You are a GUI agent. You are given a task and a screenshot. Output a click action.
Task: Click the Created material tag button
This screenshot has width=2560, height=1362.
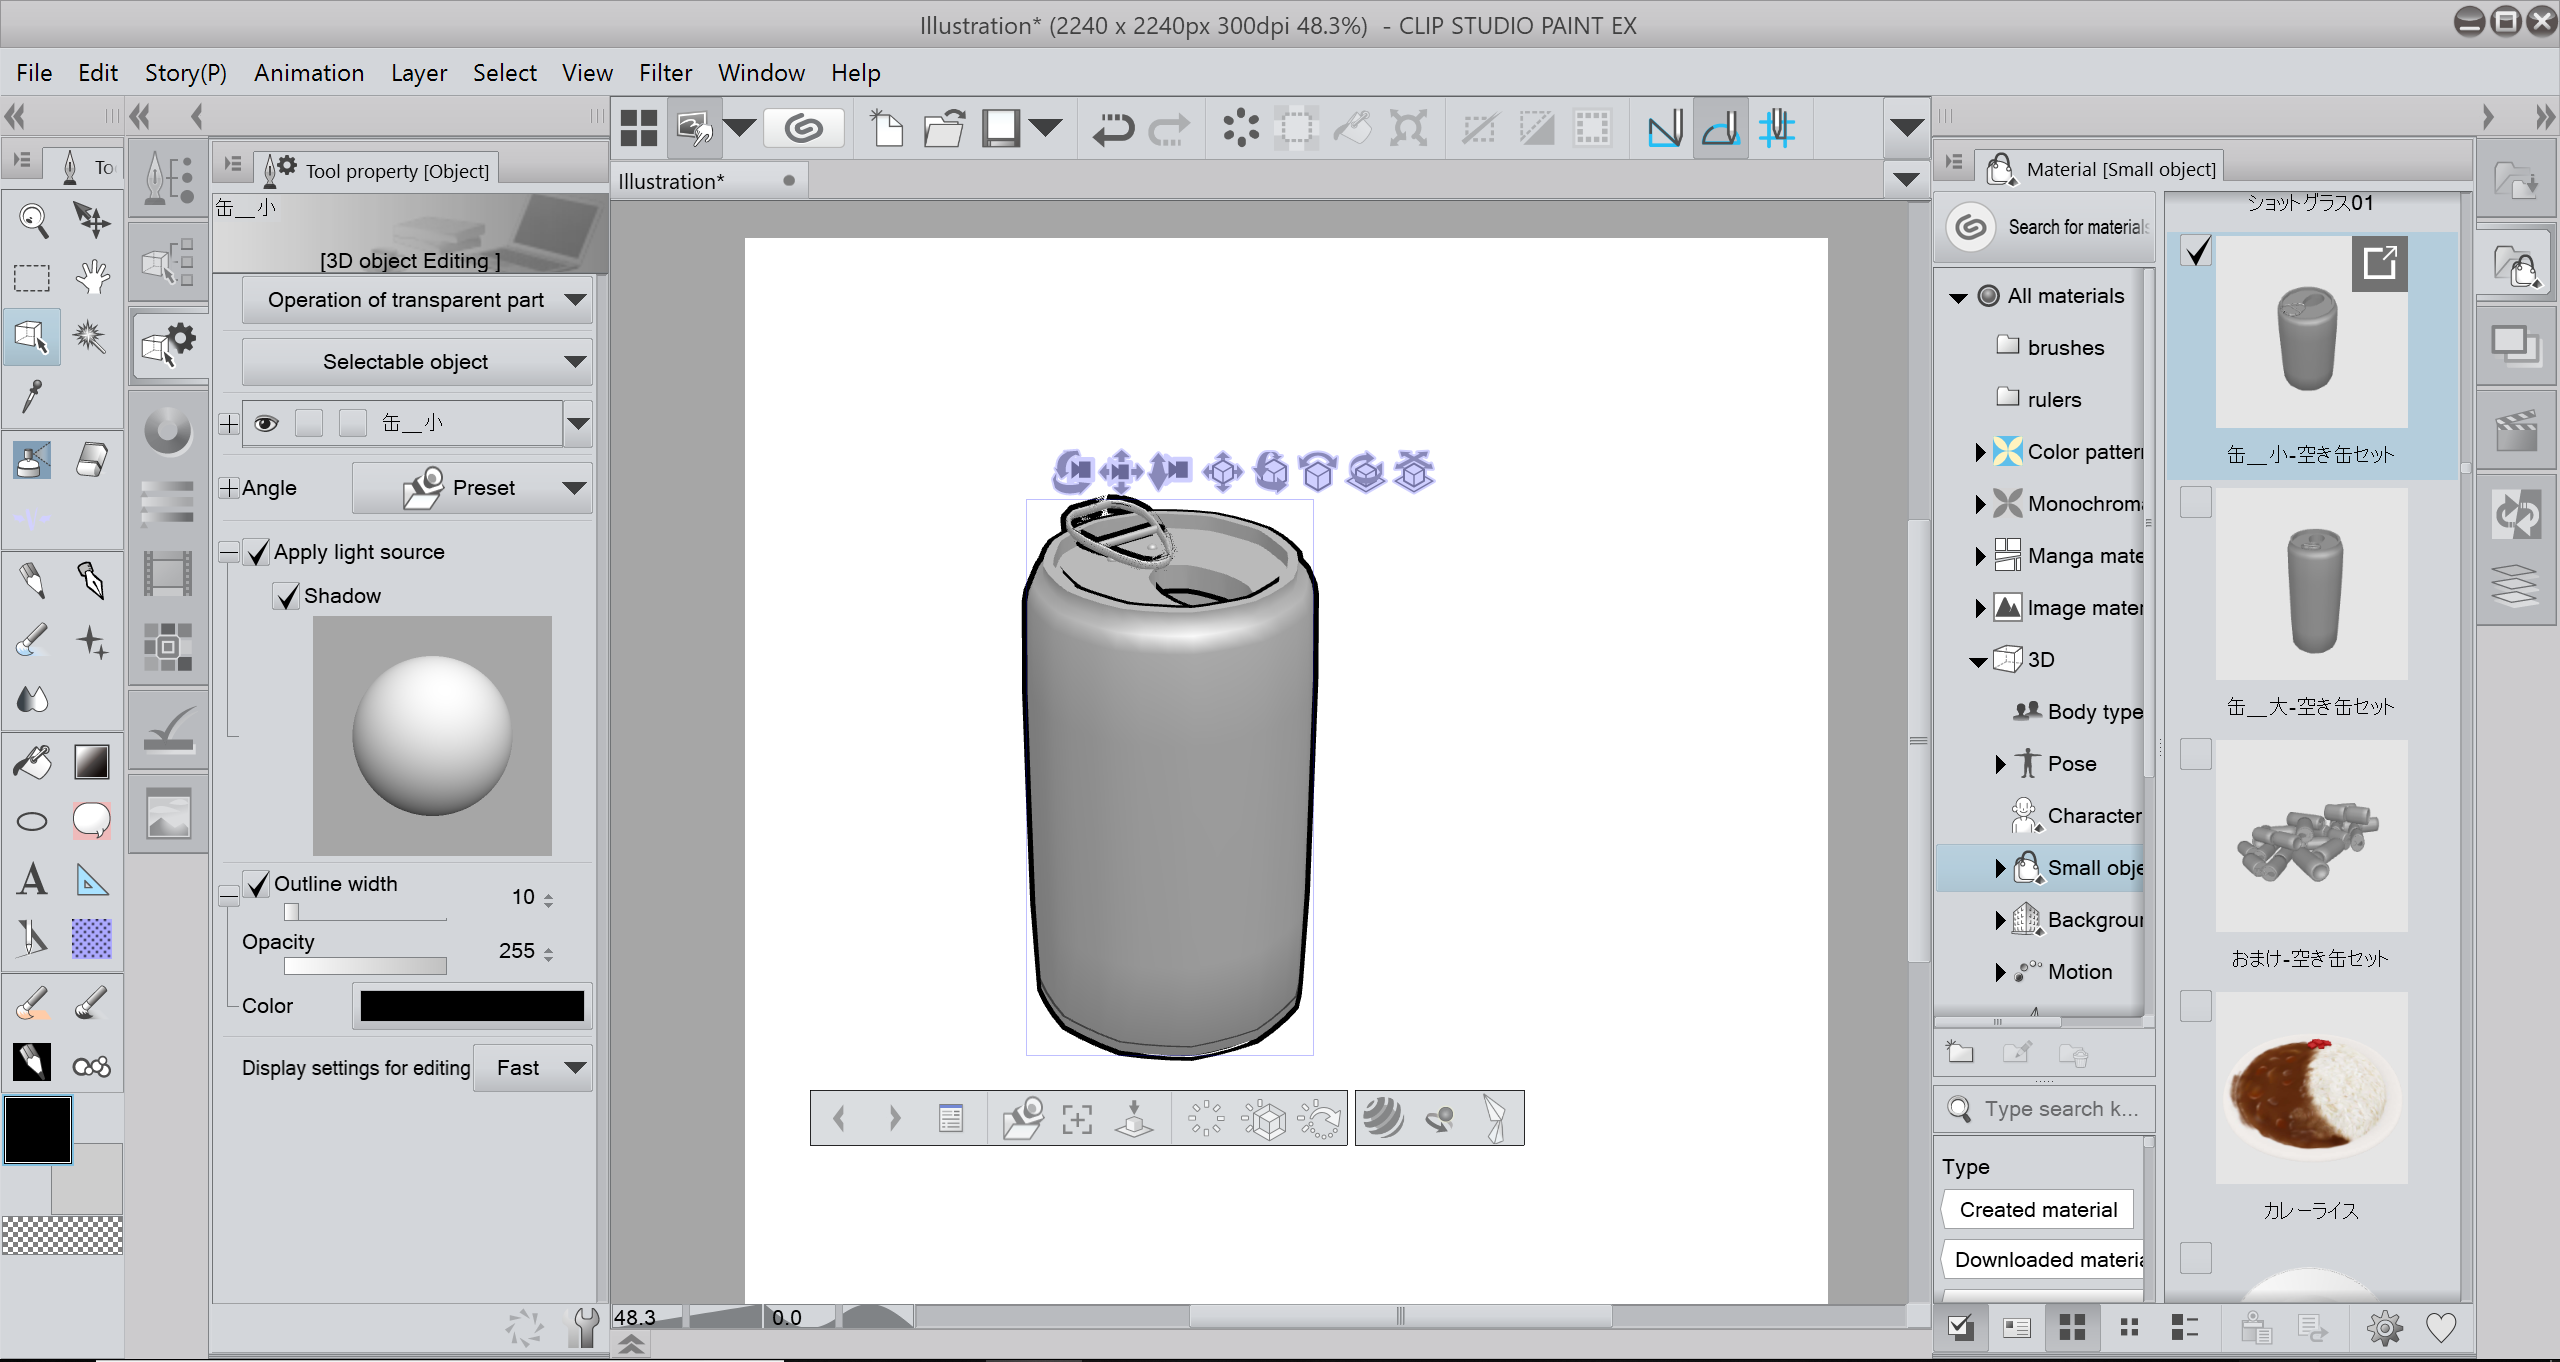click(2037, 1210)
